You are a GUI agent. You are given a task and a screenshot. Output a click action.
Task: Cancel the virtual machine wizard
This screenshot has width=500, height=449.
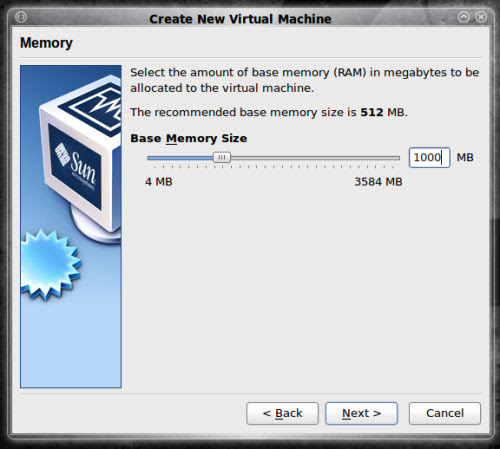445,413
